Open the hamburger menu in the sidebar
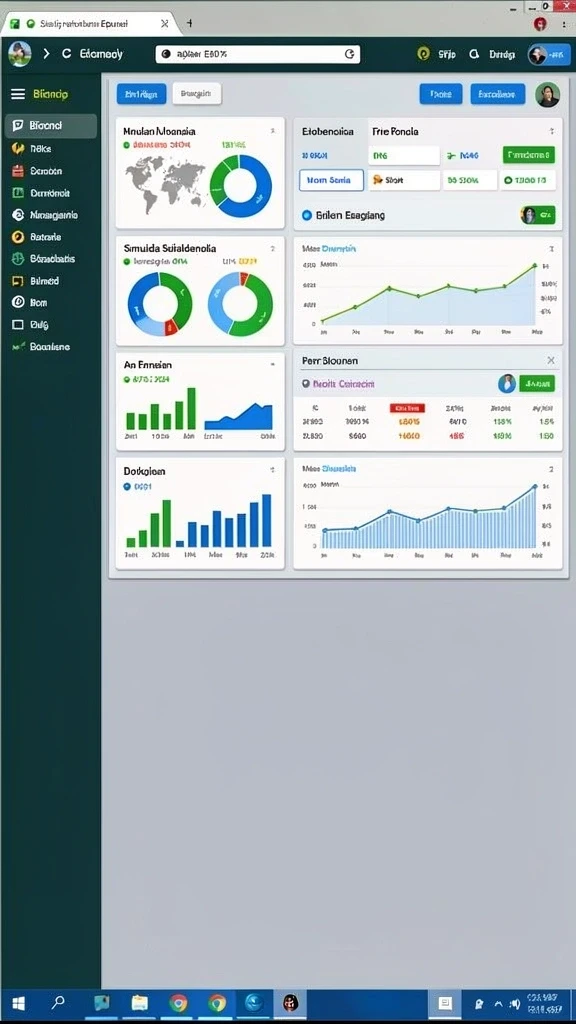The height and width of the screenshot is (1024, 576). pyautogui.click(x=18, y=94)
